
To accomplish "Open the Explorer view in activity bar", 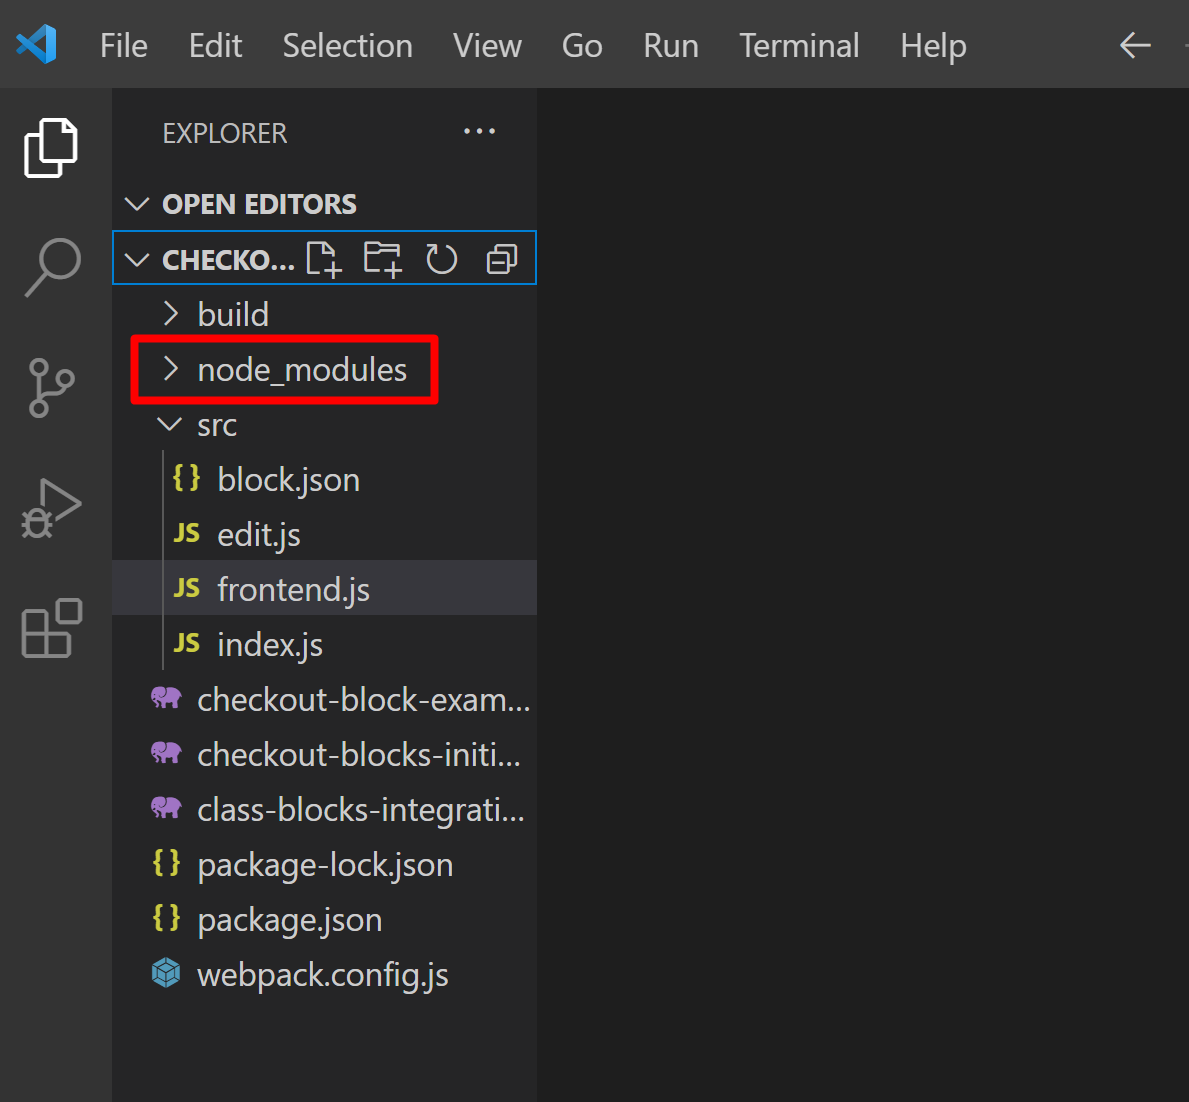I will (x=51, y=148).
